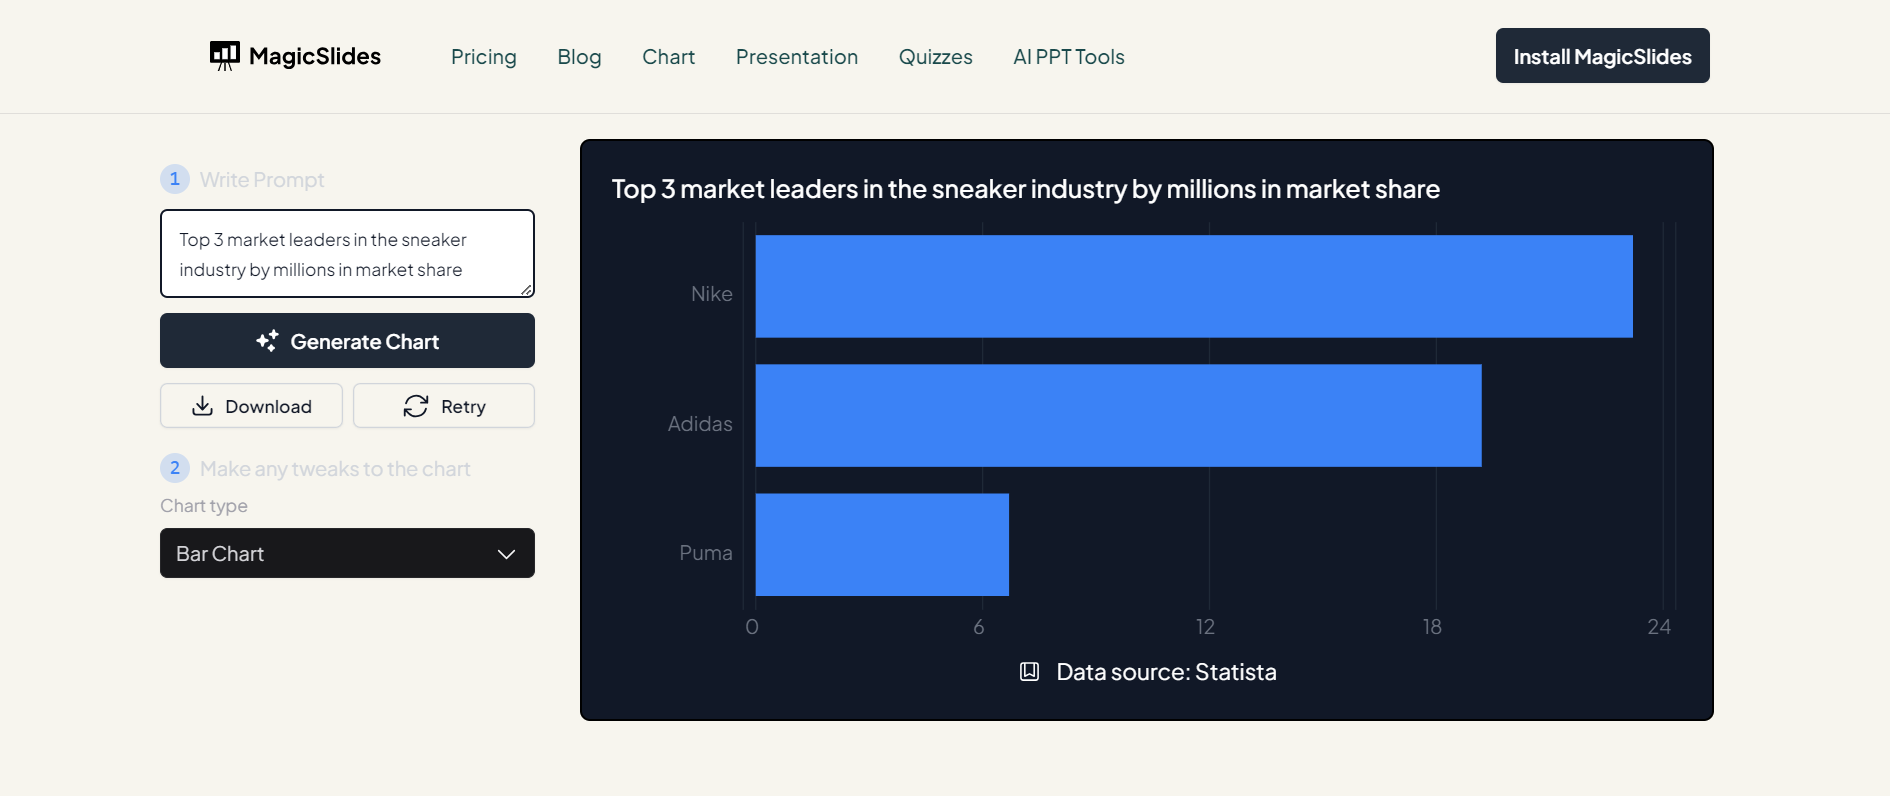Click the download arrow icon
Screen dimensions: 1890x796
pos(203,406)
